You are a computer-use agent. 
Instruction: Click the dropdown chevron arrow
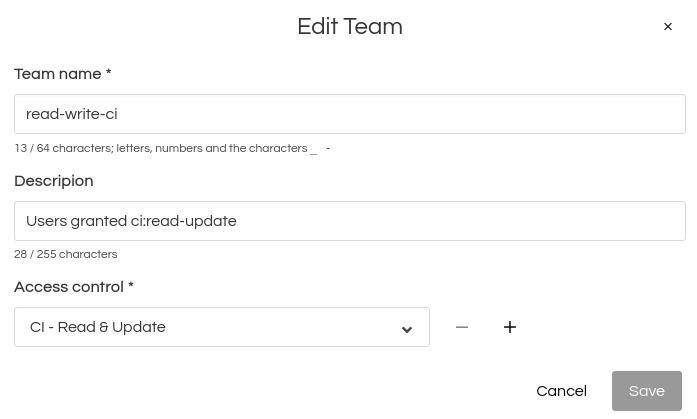[407, 329]
